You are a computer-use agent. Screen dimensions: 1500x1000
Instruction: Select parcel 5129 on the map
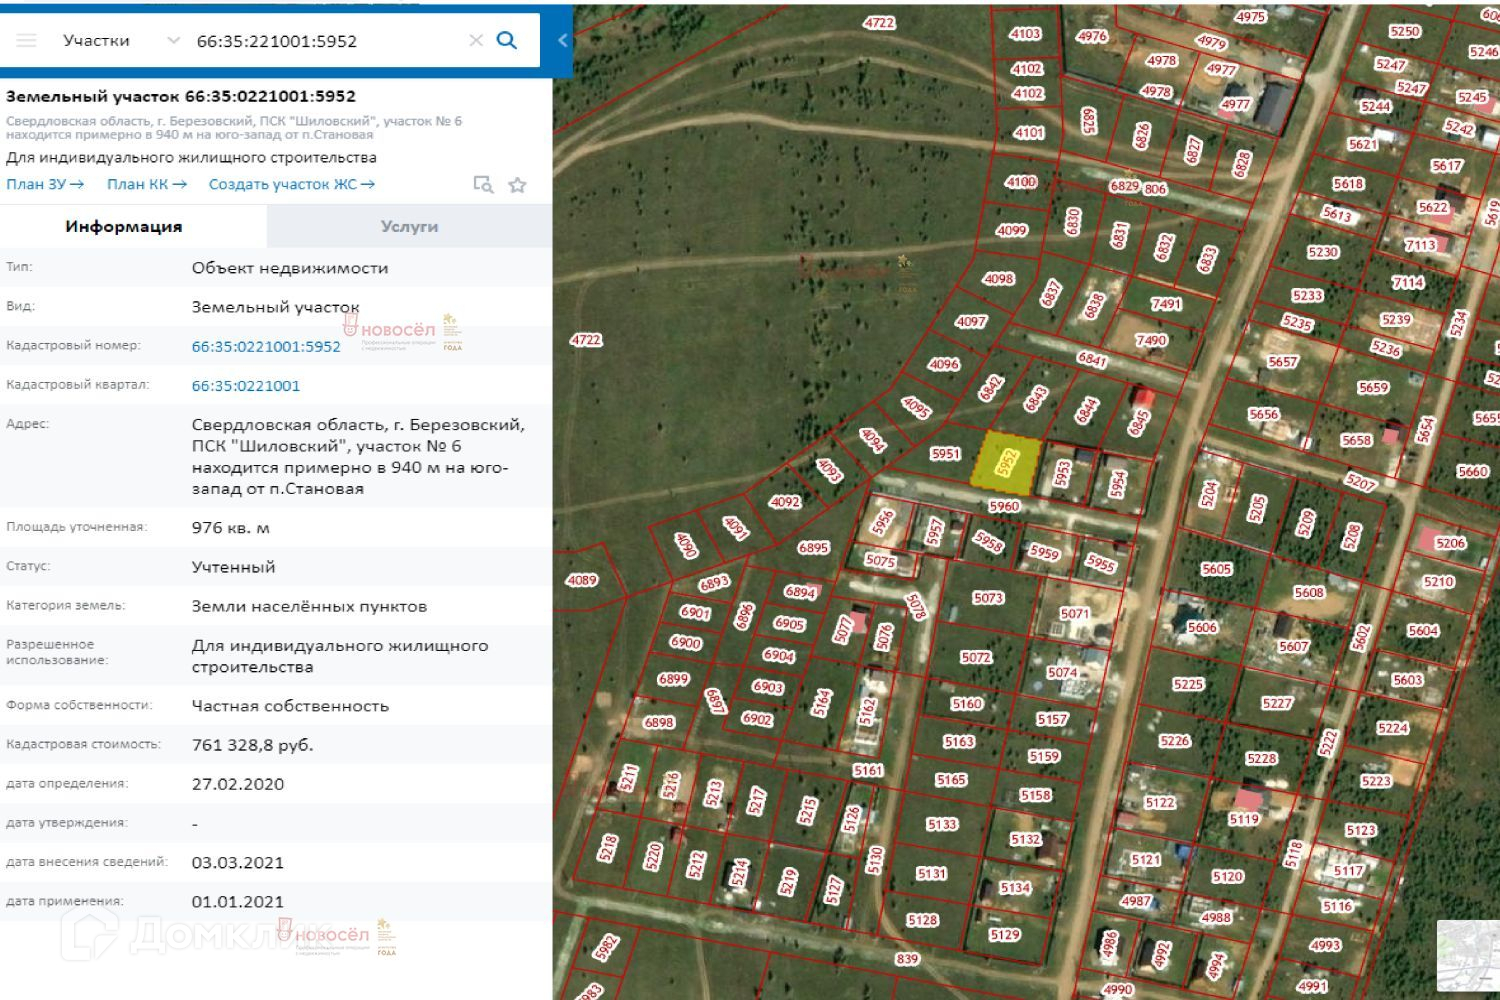(x=1004, y=935)
